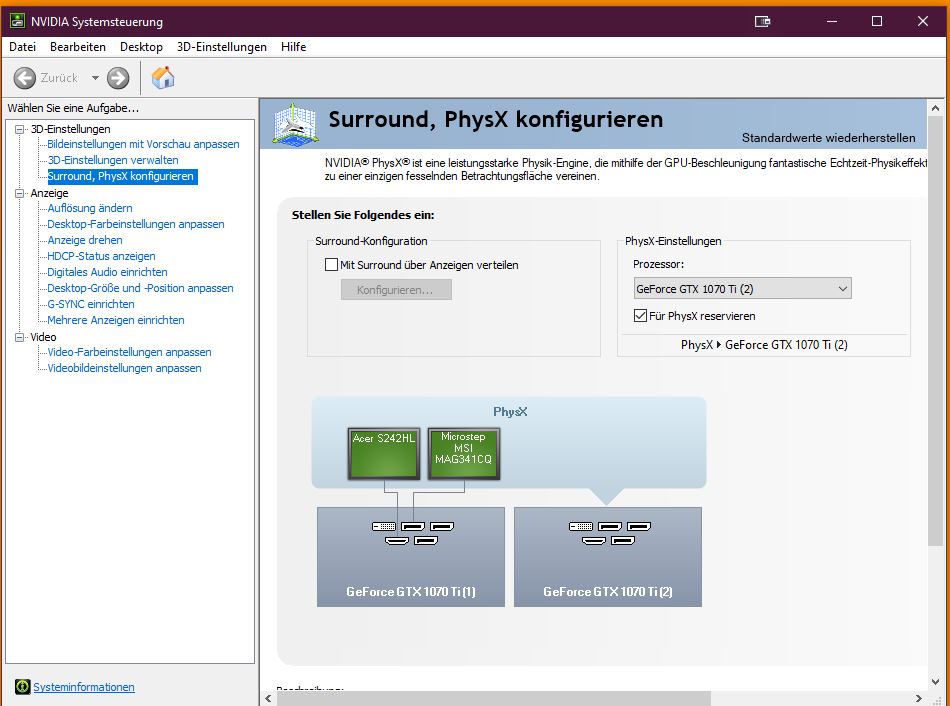Open Digitales Audio einrichten
950x706 pixels.
pyautogui.click(x=107, y=272)
